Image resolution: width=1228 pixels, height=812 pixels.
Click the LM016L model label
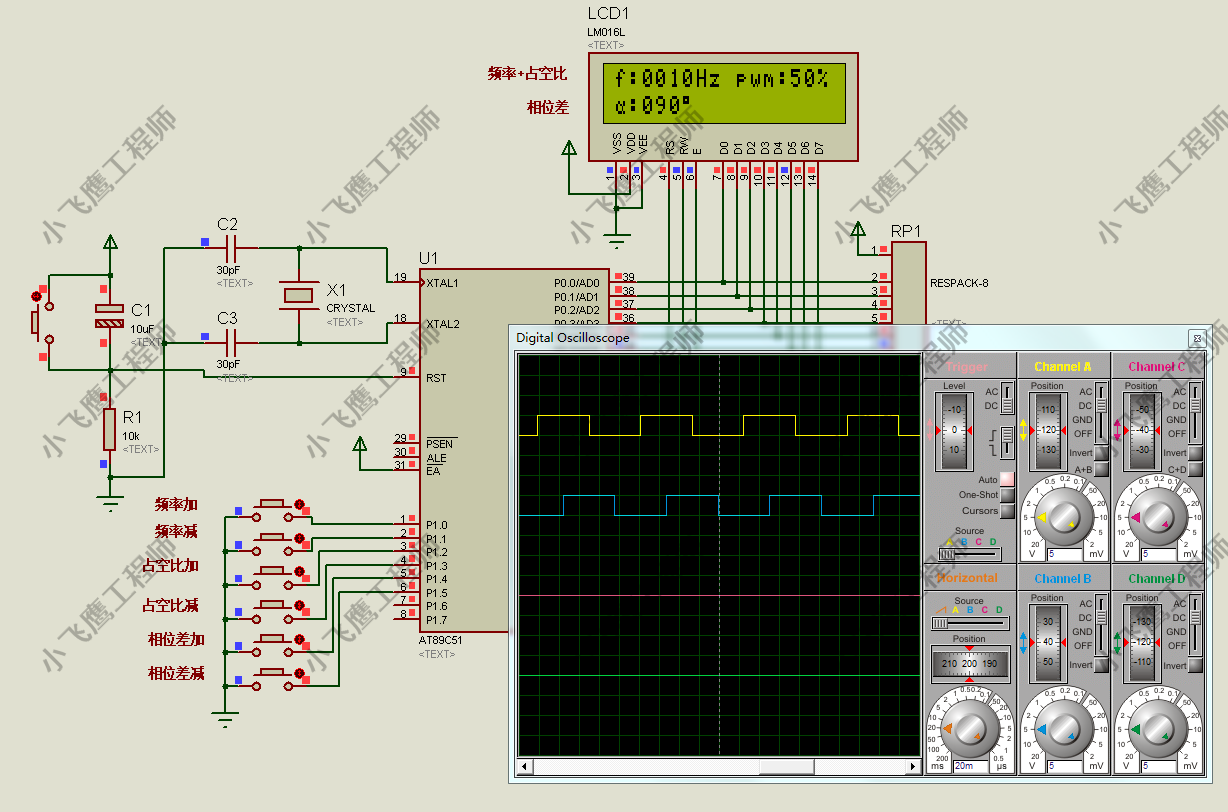pos(605,33)
